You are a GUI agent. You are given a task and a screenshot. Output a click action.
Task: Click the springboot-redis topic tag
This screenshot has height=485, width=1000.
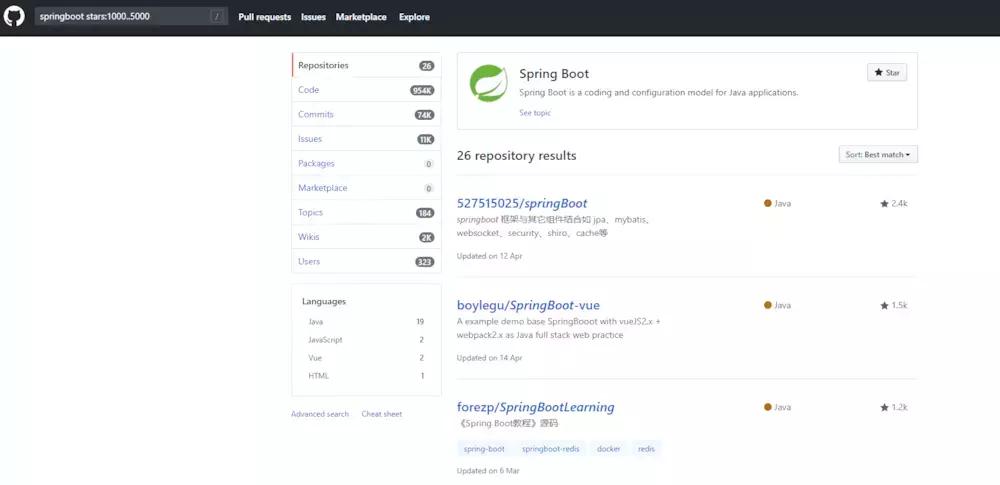click(550, 449)
